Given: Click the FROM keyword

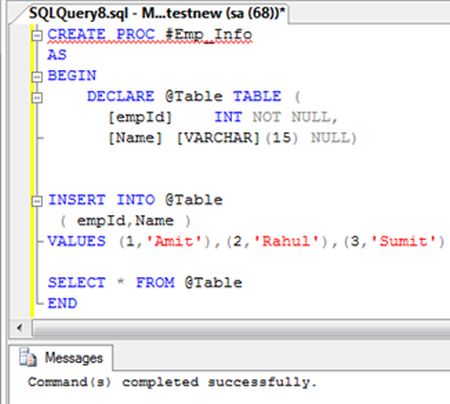Looking at the screenshot, I should (155, 283).
